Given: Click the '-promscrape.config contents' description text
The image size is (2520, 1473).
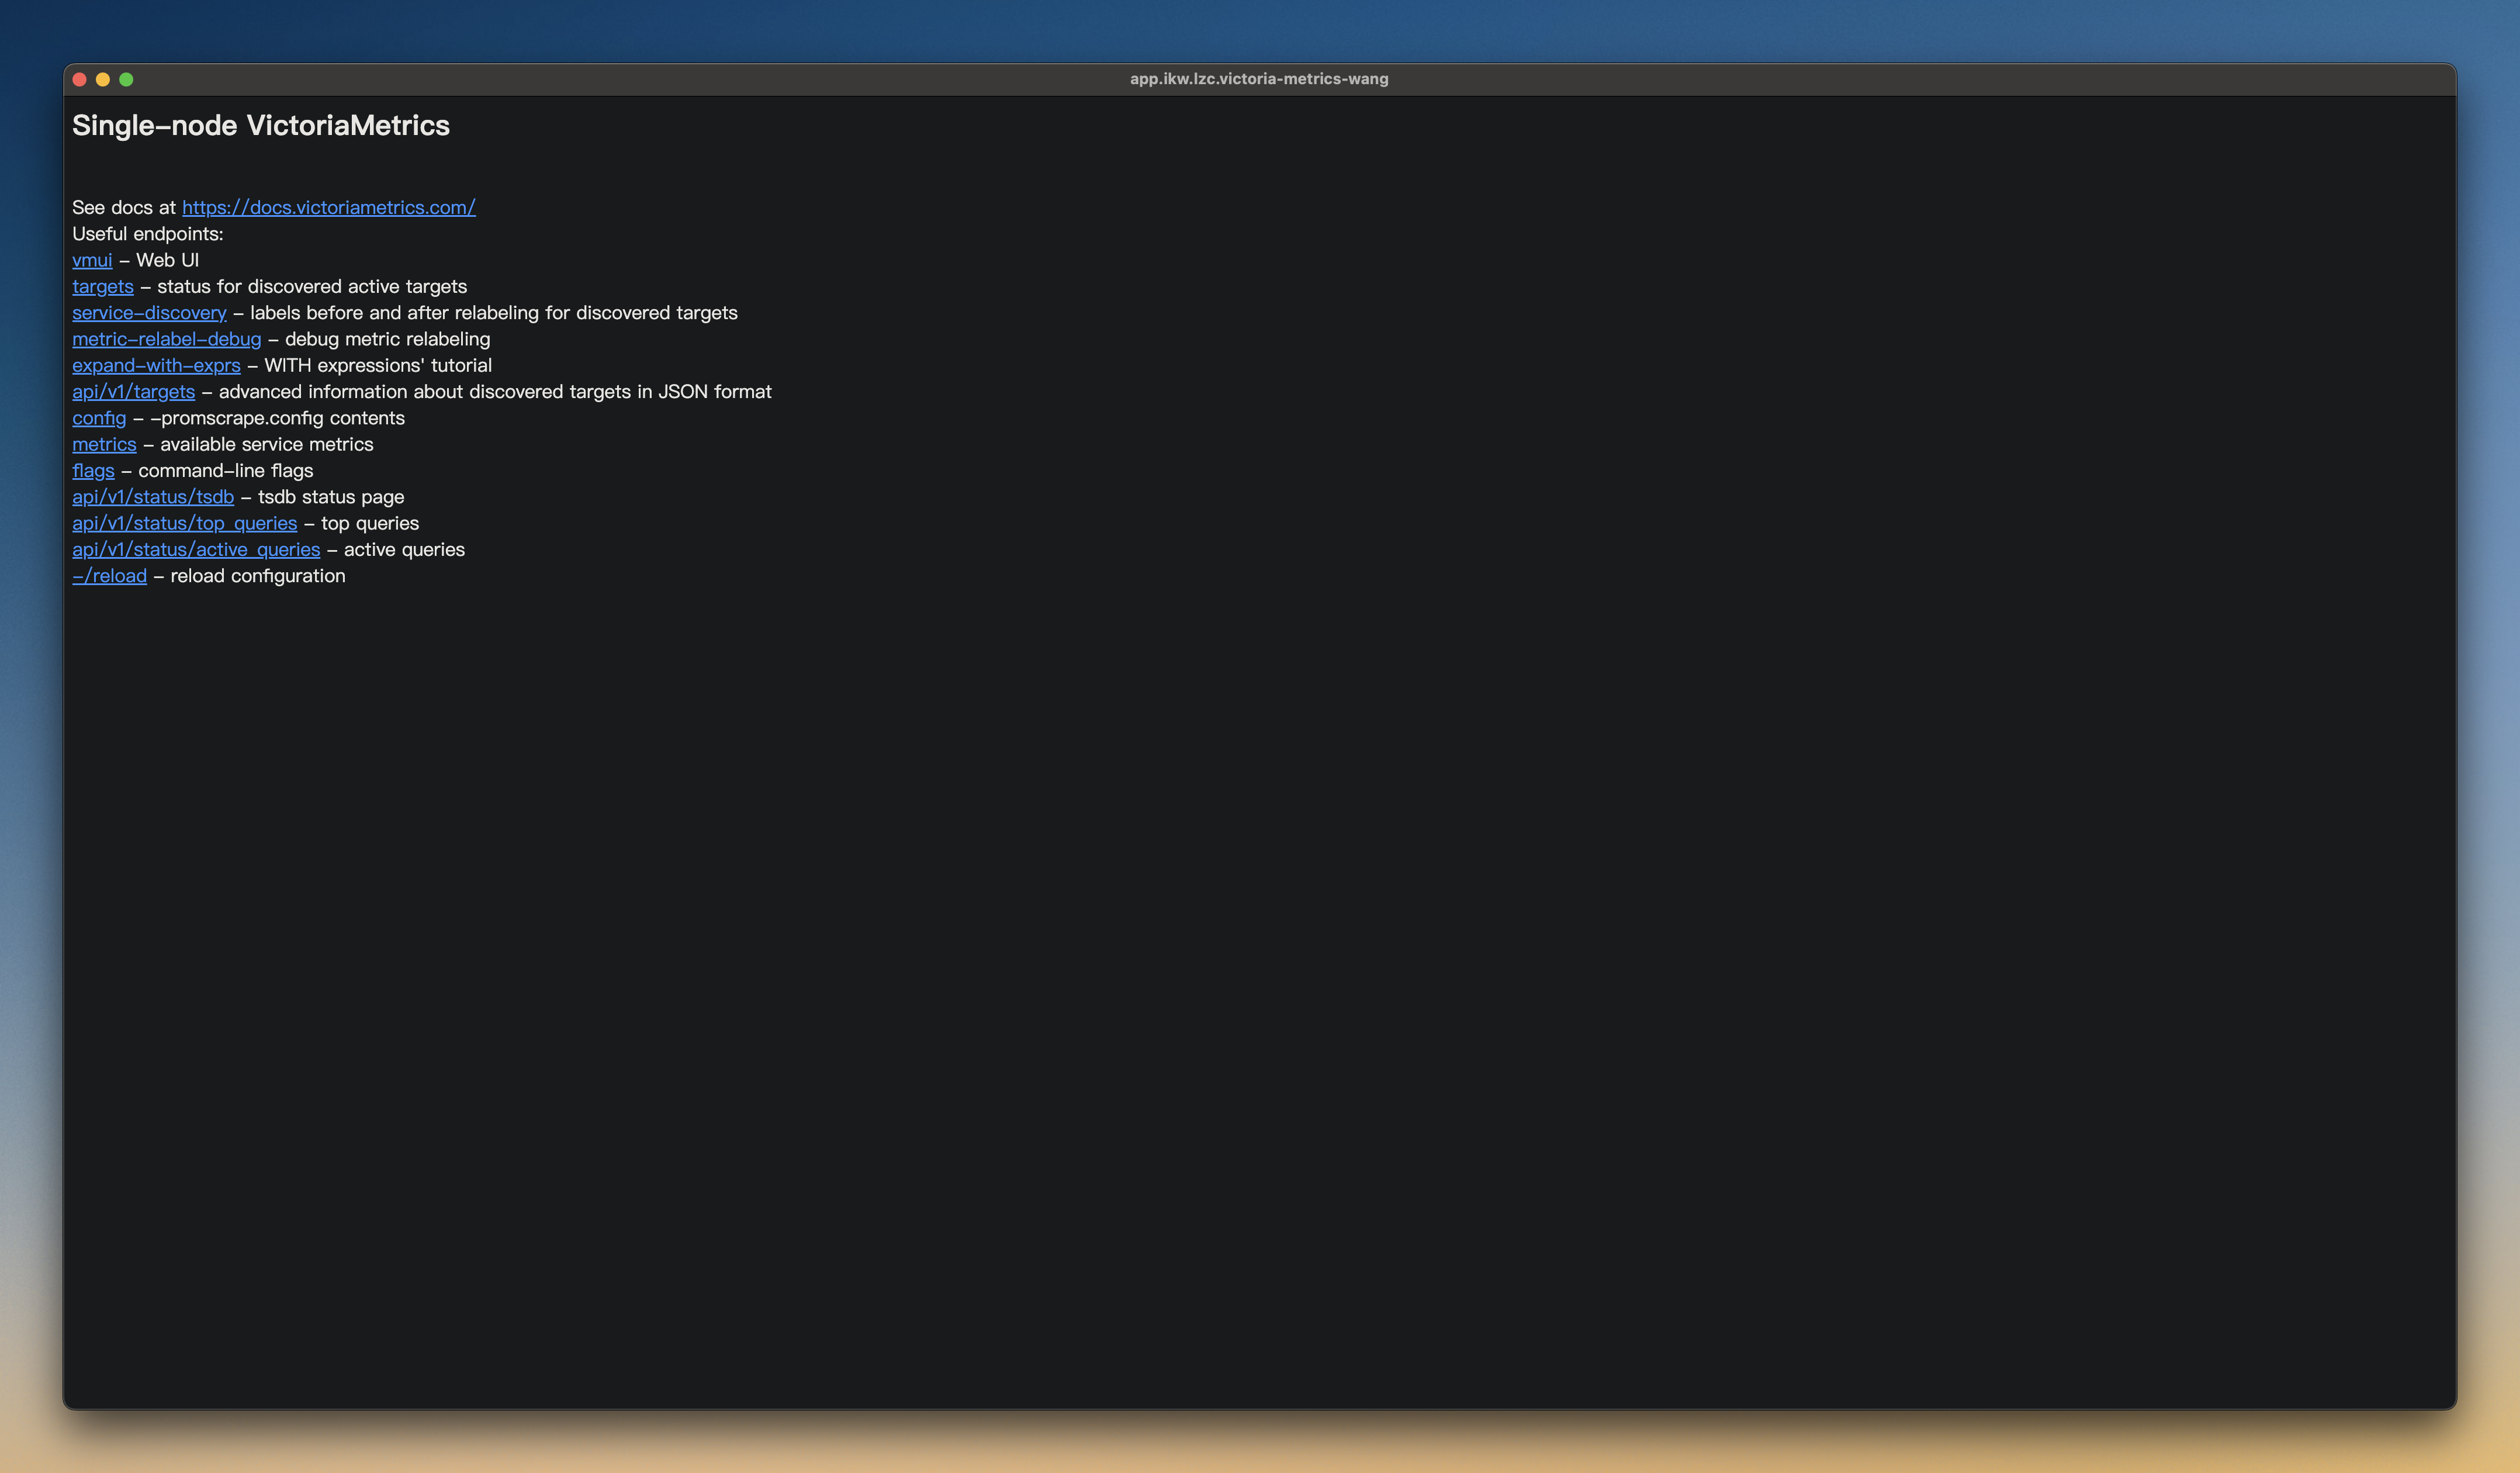Looking at the screenshot, I should [277, 418].
